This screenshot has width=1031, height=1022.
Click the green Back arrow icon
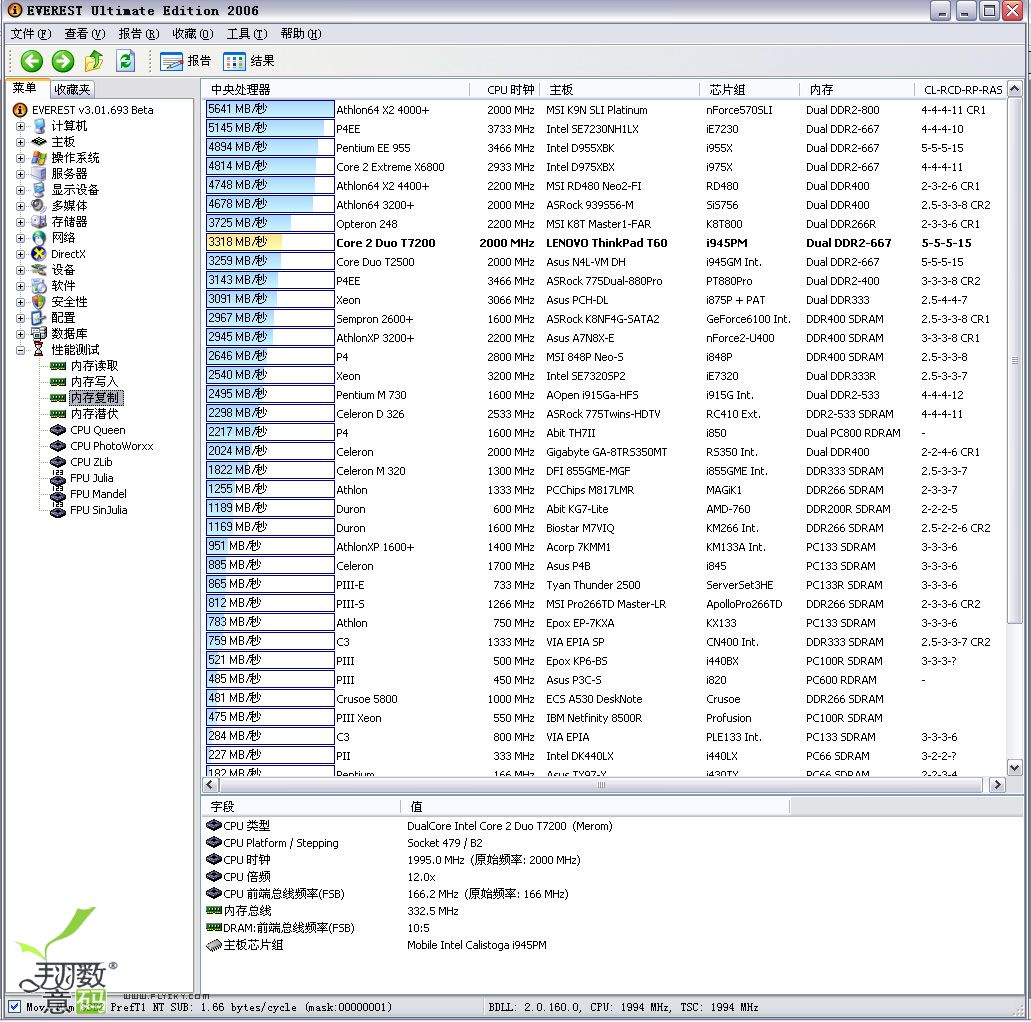click(x=32, y=61)
